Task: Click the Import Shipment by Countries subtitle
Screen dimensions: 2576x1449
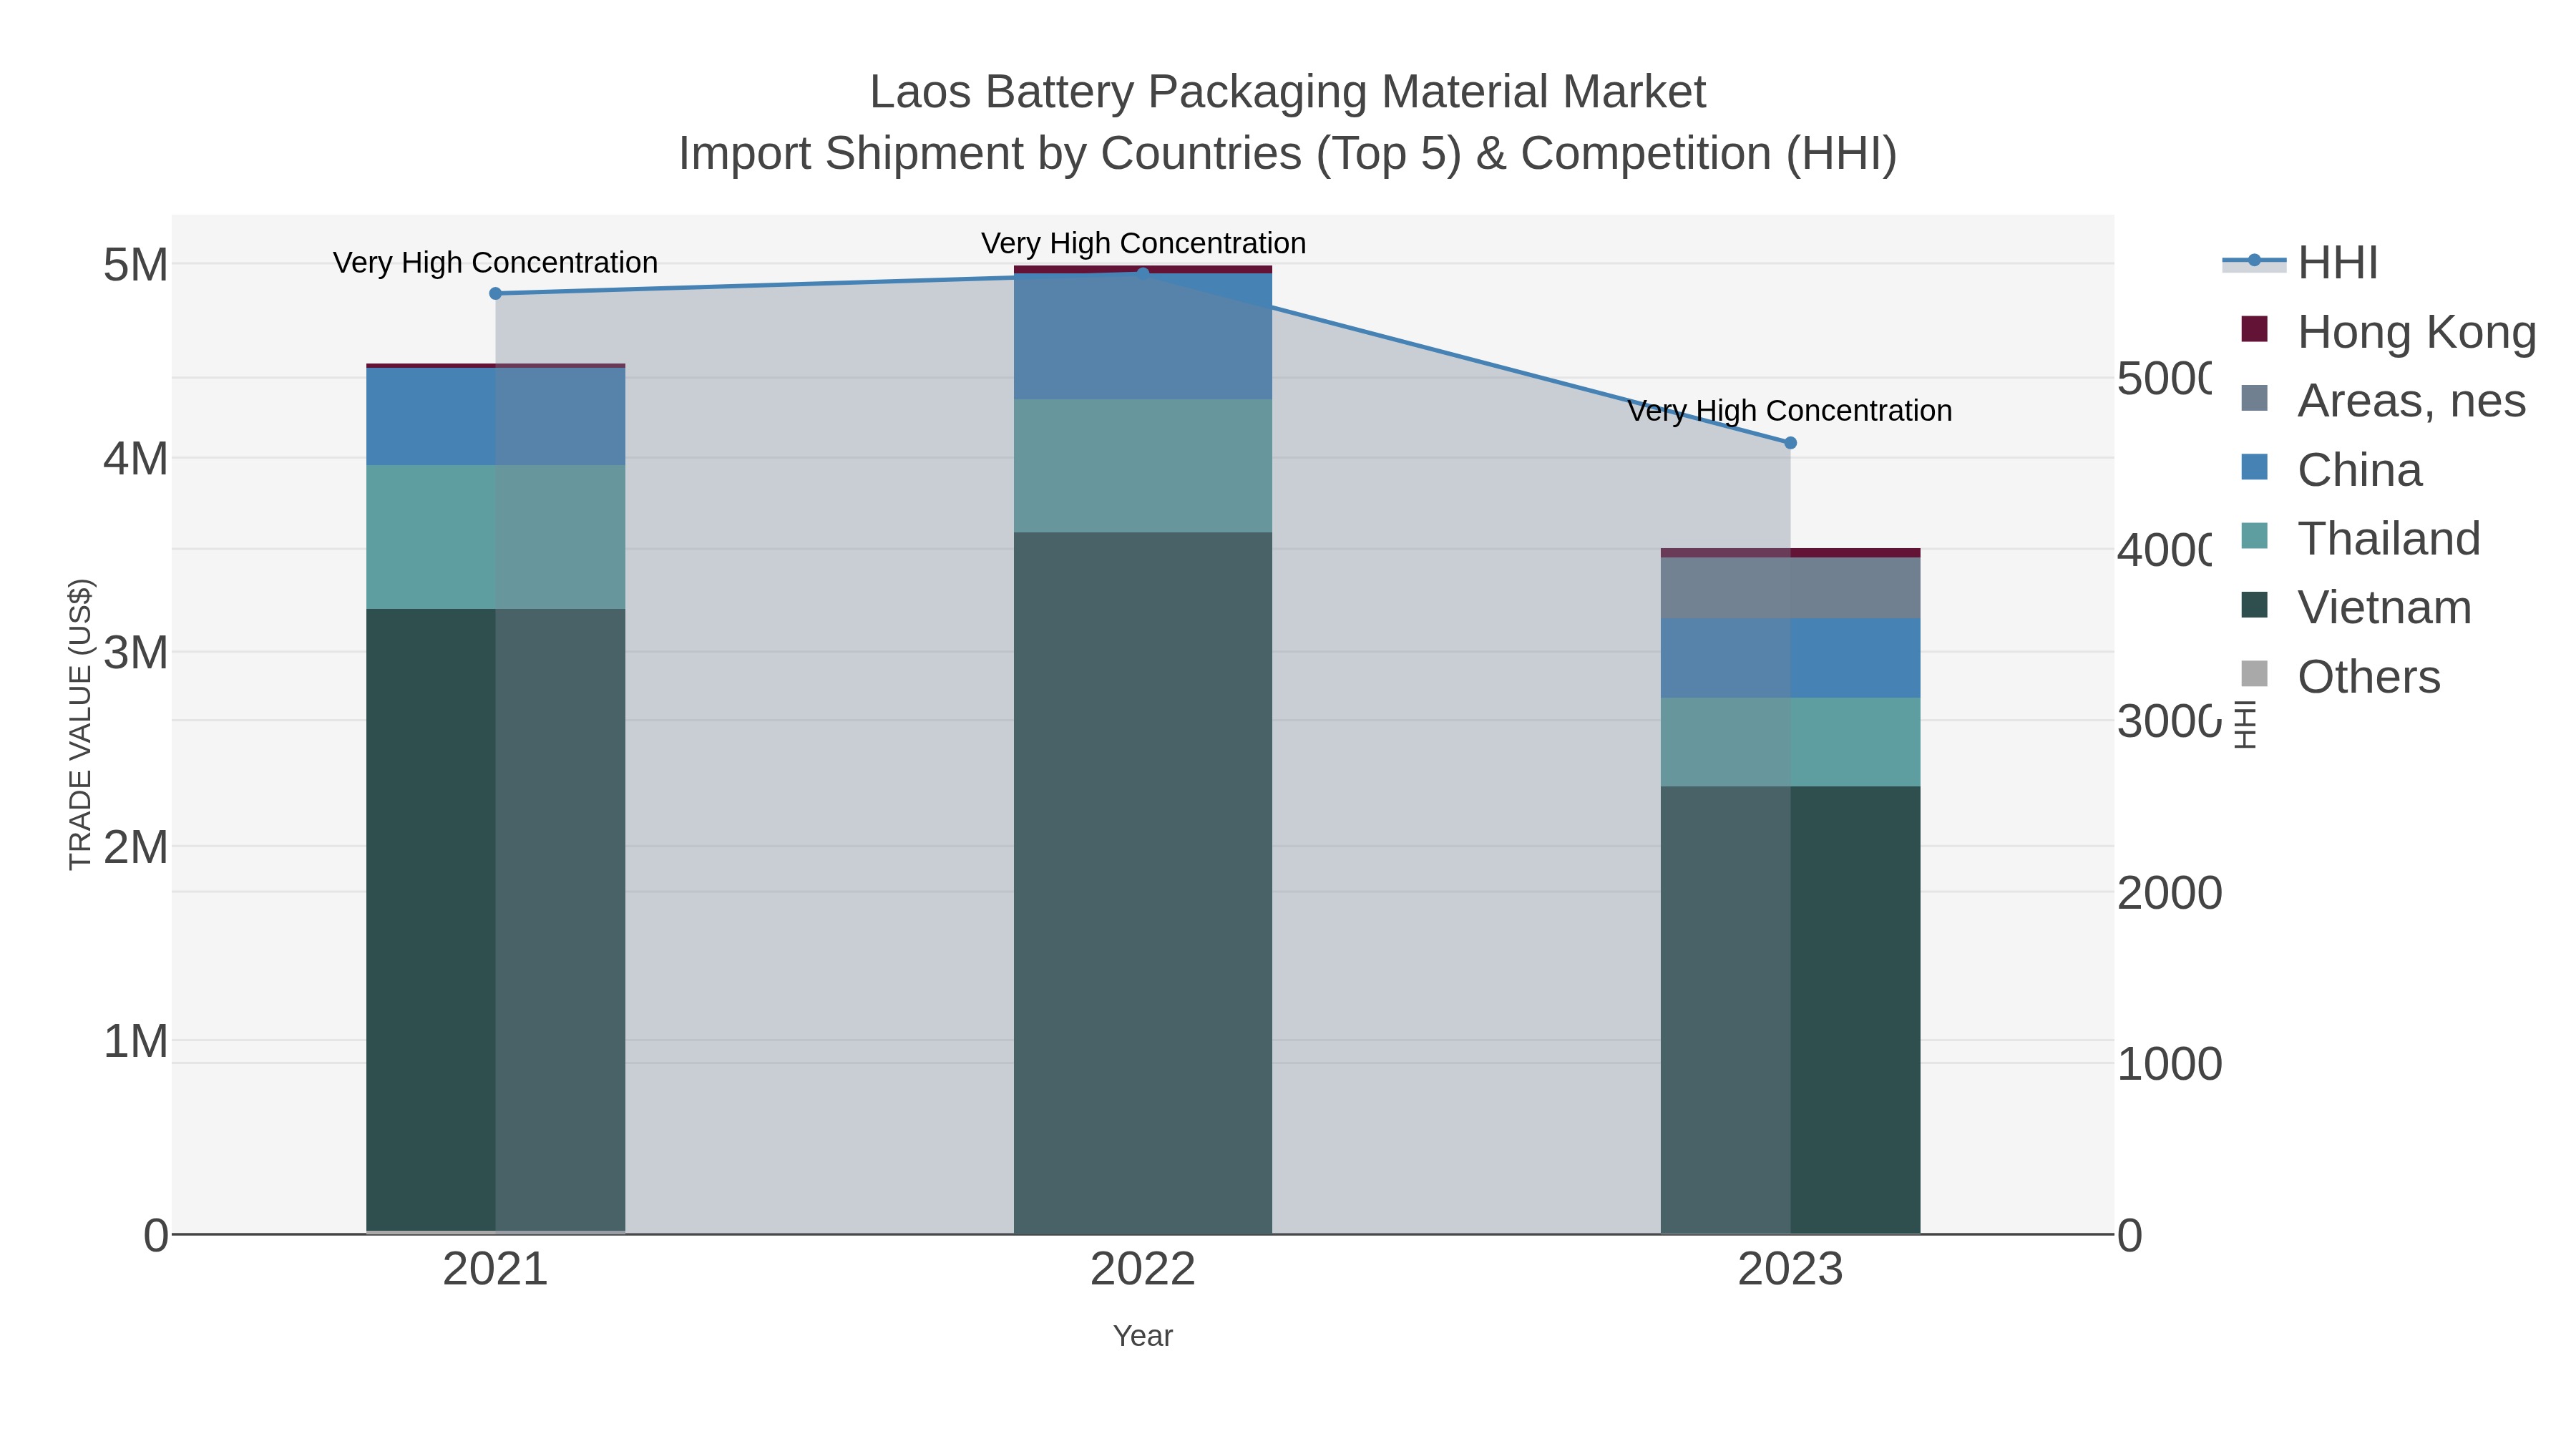Action: point(1288,154)
